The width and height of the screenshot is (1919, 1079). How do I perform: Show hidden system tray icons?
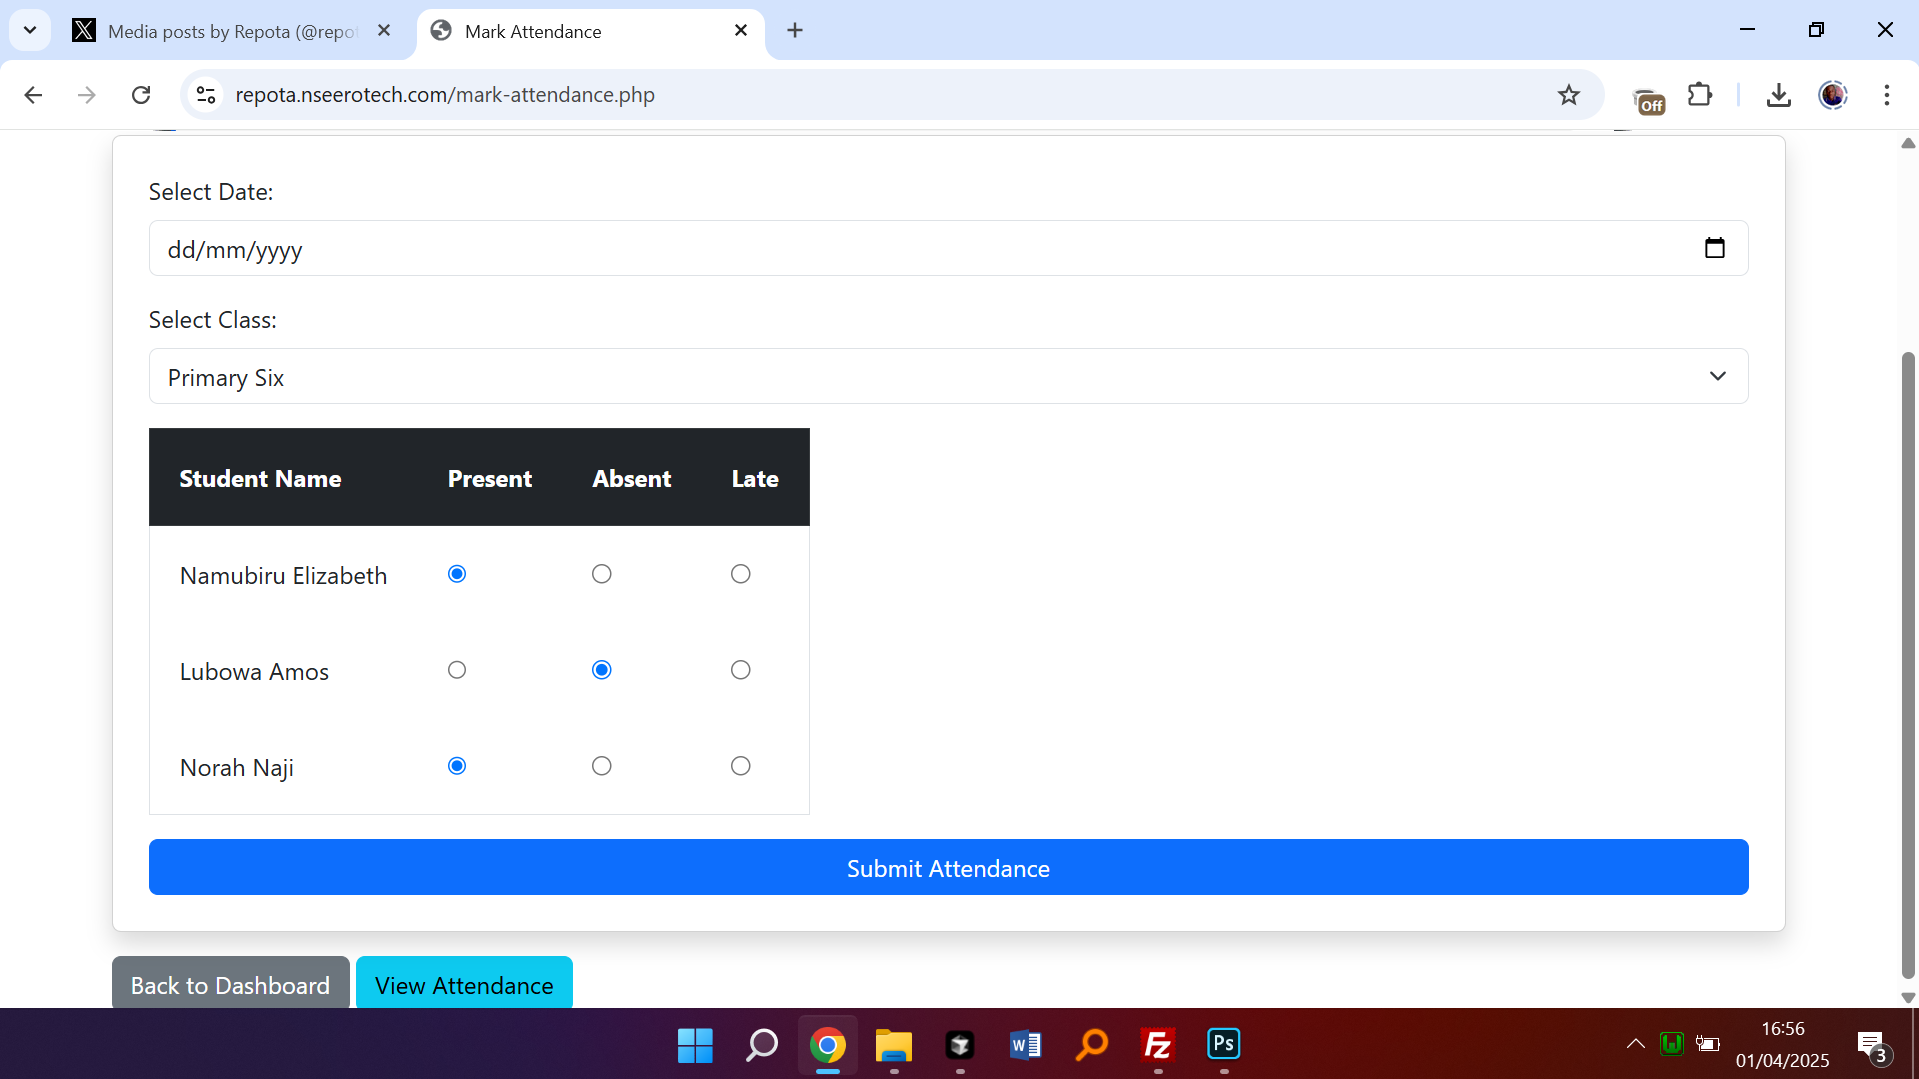[1635, 1044]
